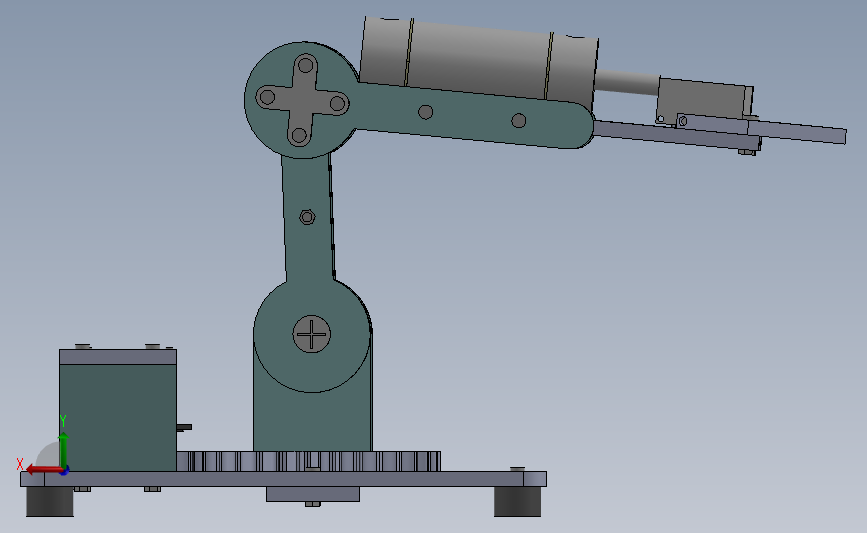Select the small shaft protruding from the servo box
Screen dimensions: 867x533
click(184, 427)
